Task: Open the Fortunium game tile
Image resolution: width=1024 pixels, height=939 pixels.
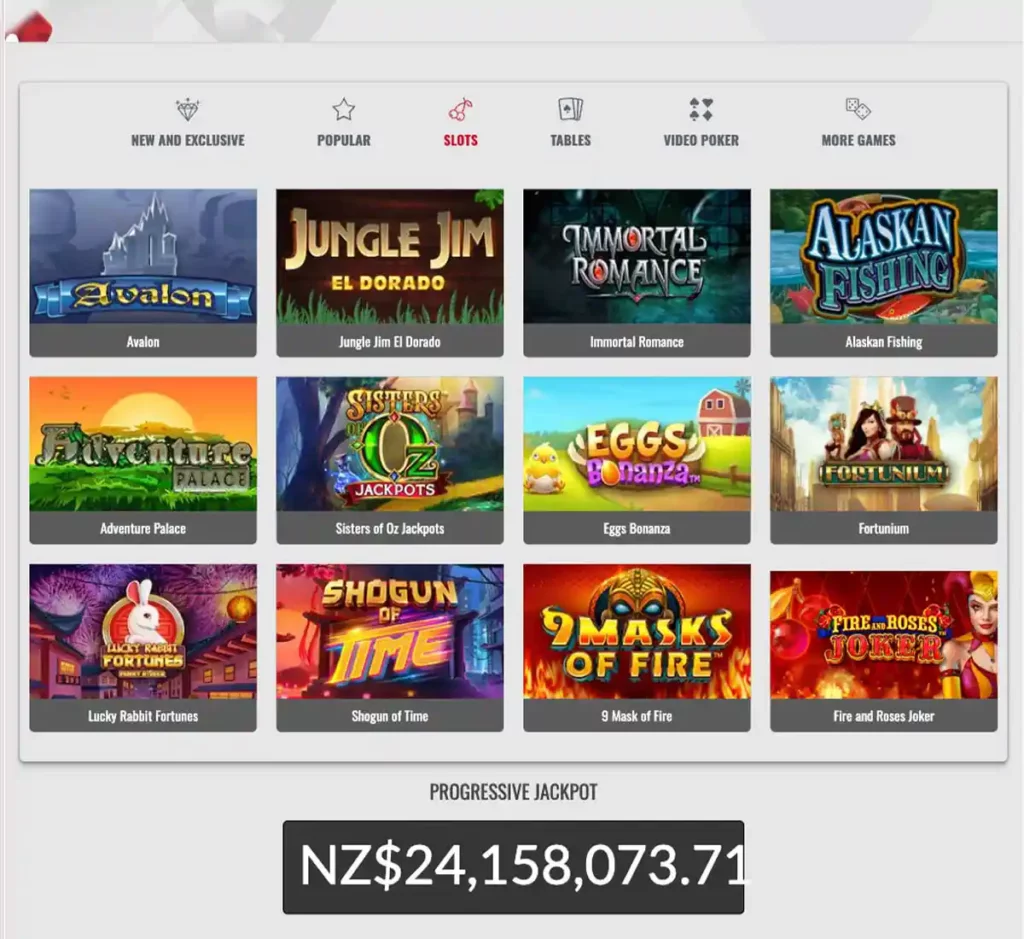Action: 883,448
